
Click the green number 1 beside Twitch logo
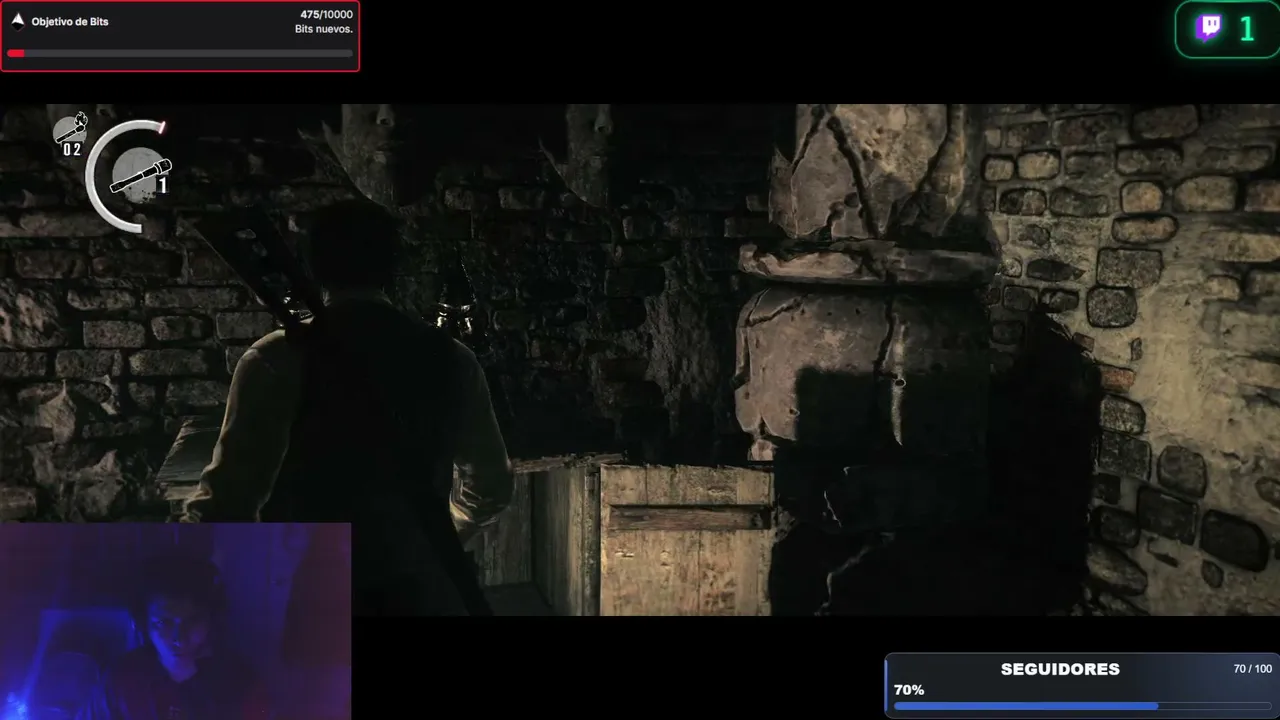1246,29
